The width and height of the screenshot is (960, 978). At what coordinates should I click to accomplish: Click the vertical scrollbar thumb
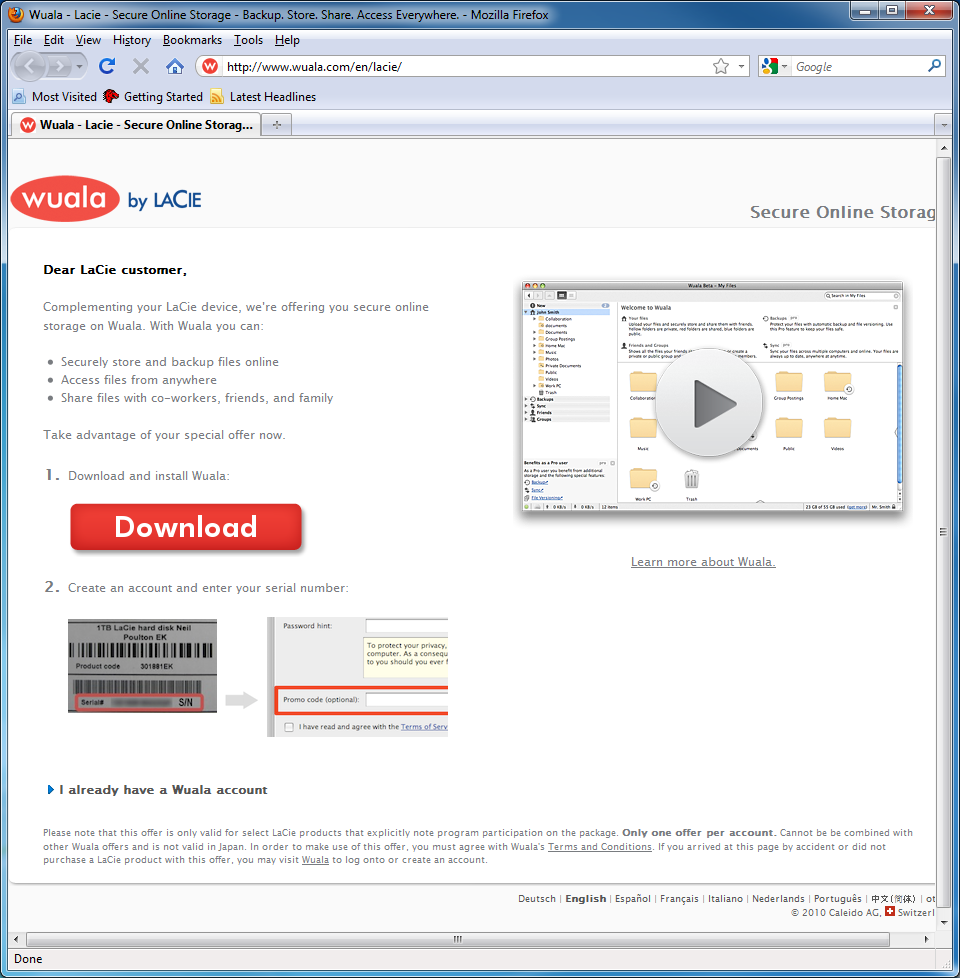point(943,532)
